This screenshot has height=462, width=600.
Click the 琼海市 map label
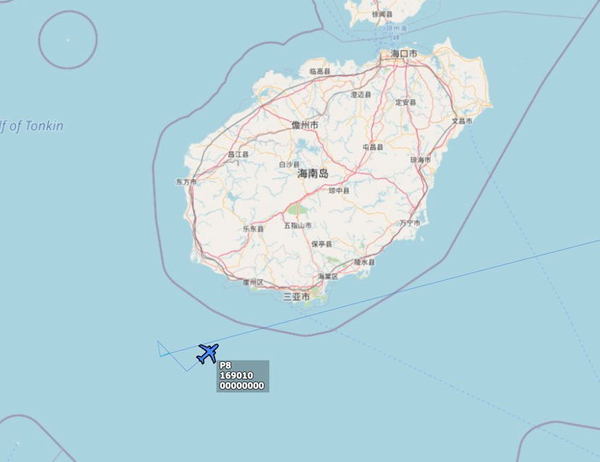pos(421,160)
